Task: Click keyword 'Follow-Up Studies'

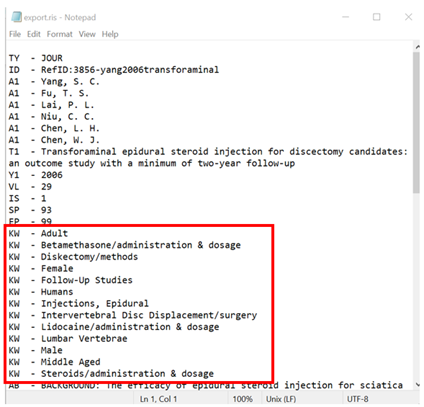Action: point(71,280)
